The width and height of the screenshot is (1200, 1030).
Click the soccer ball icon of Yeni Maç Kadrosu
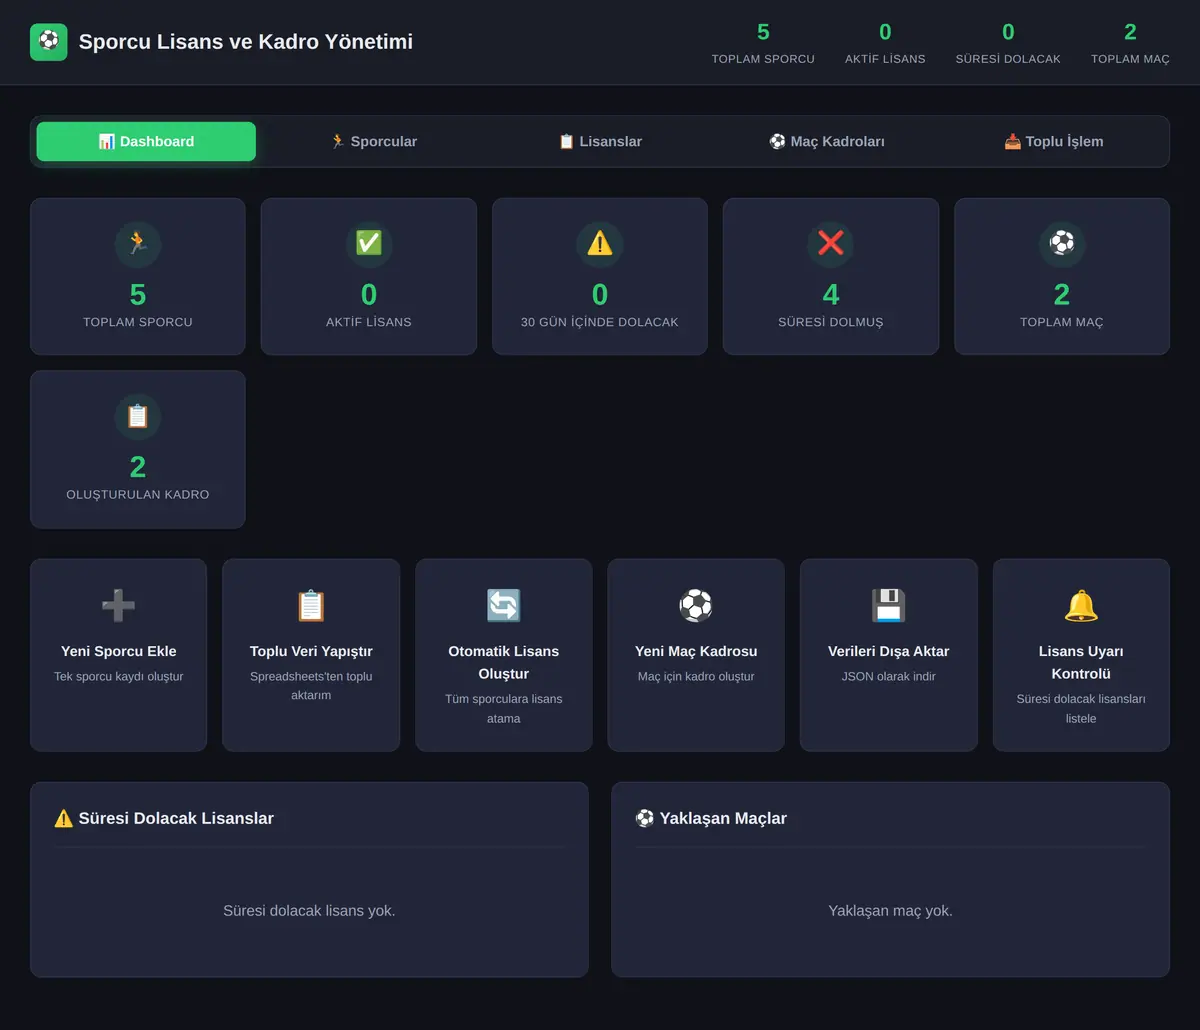pyautogui.click(x=696, y=606)
